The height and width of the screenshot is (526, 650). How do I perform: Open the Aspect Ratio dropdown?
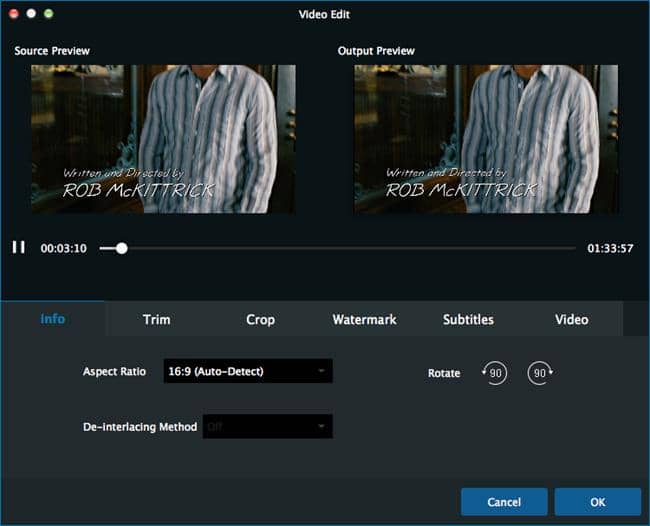(x=248, y=371)
